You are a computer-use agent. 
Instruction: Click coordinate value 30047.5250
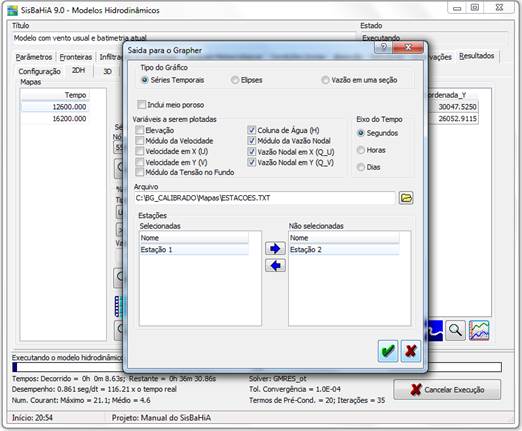[457, 107]
